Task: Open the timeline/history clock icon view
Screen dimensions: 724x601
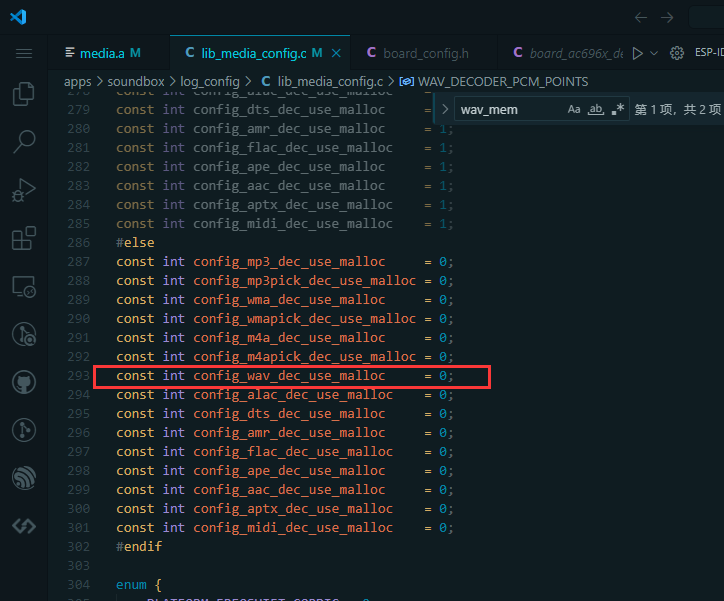Action: click(24, 334)
